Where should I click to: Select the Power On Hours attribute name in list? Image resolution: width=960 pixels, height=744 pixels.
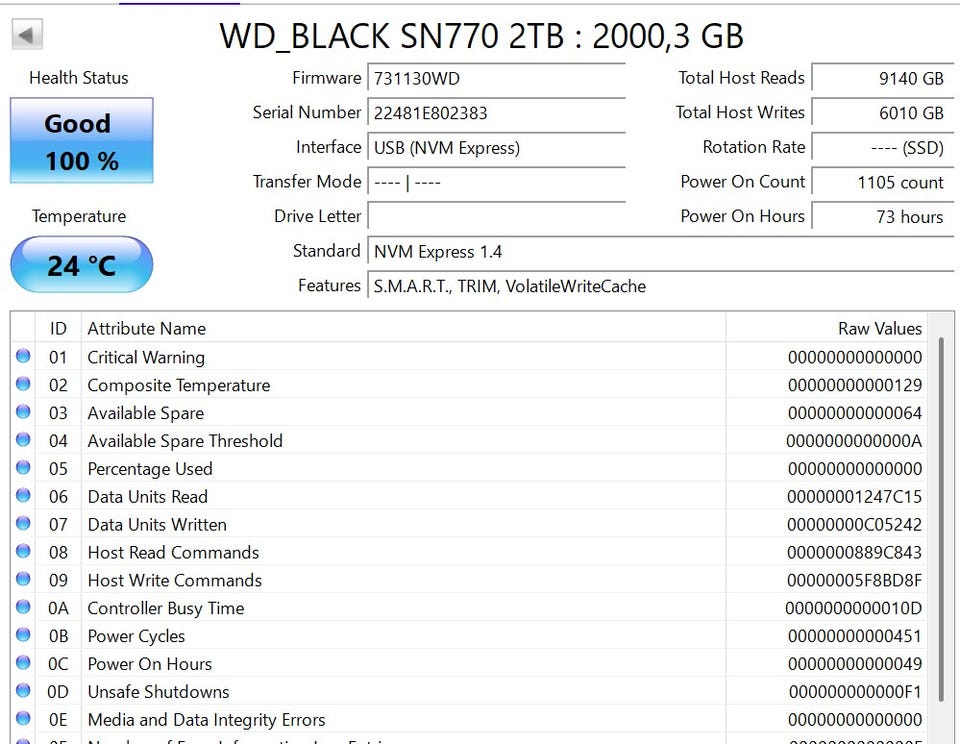pyautogui.click(x=149, y=664)
